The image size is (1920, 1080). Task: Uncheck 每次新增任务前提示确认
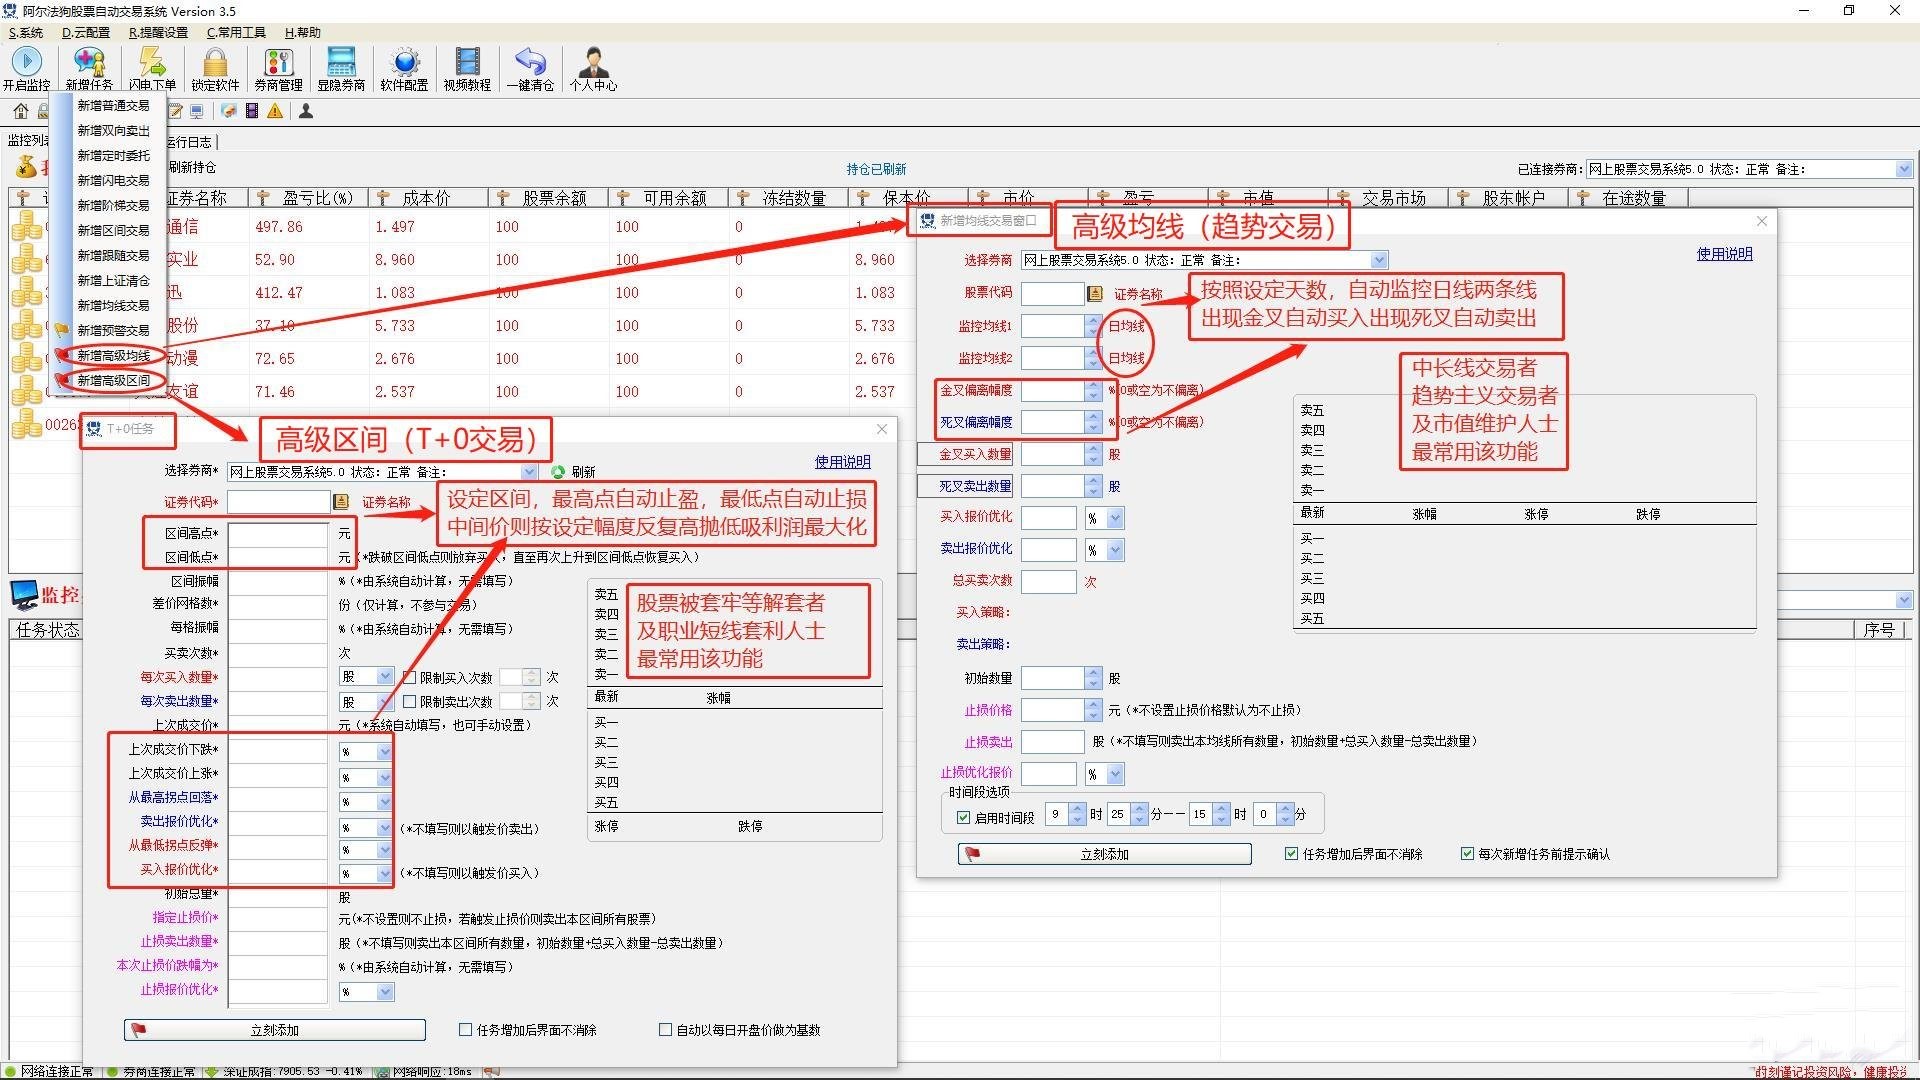(x=1467, y=853)
